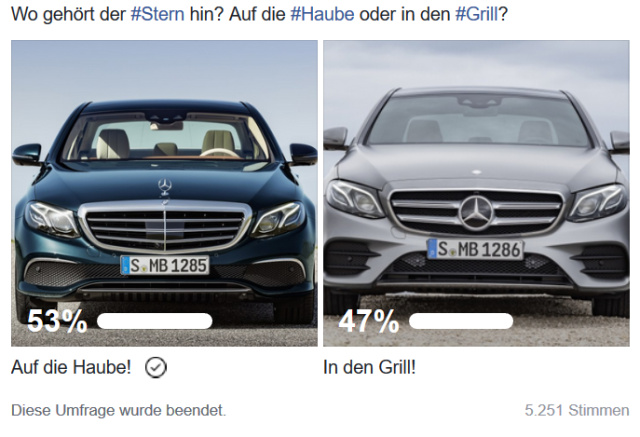Click the 47% result bar

pos(461,321)
